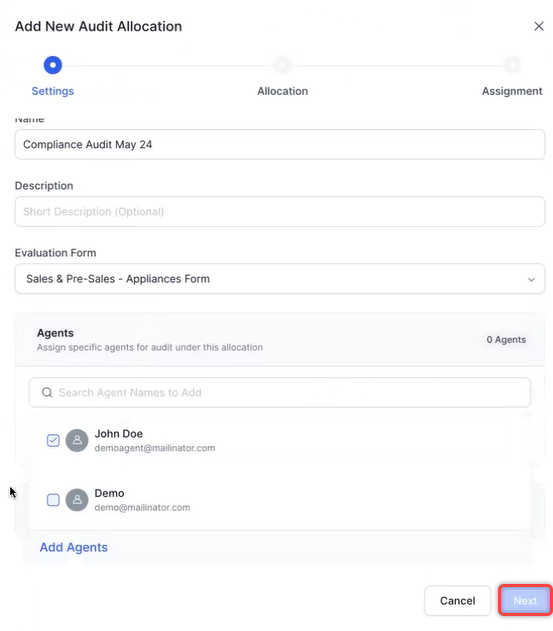
Task: Click the Cancel button
Action: (458, 601)
